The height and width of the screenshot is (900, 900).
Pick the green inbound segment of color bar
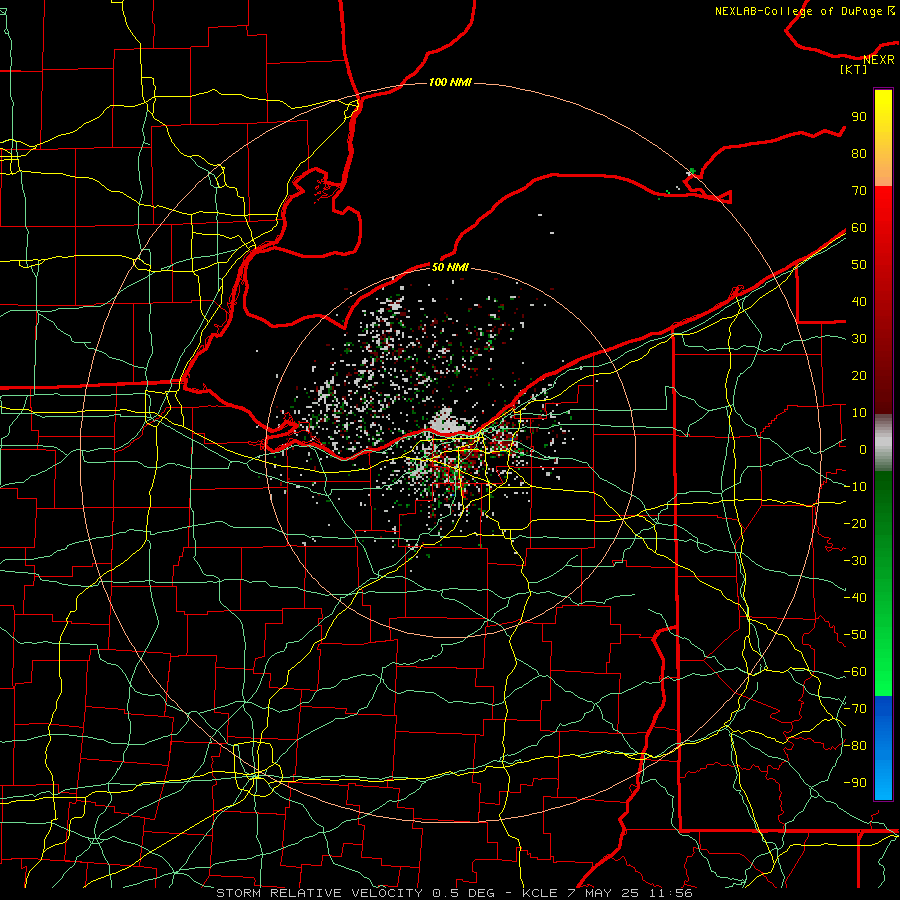[883, 584]
